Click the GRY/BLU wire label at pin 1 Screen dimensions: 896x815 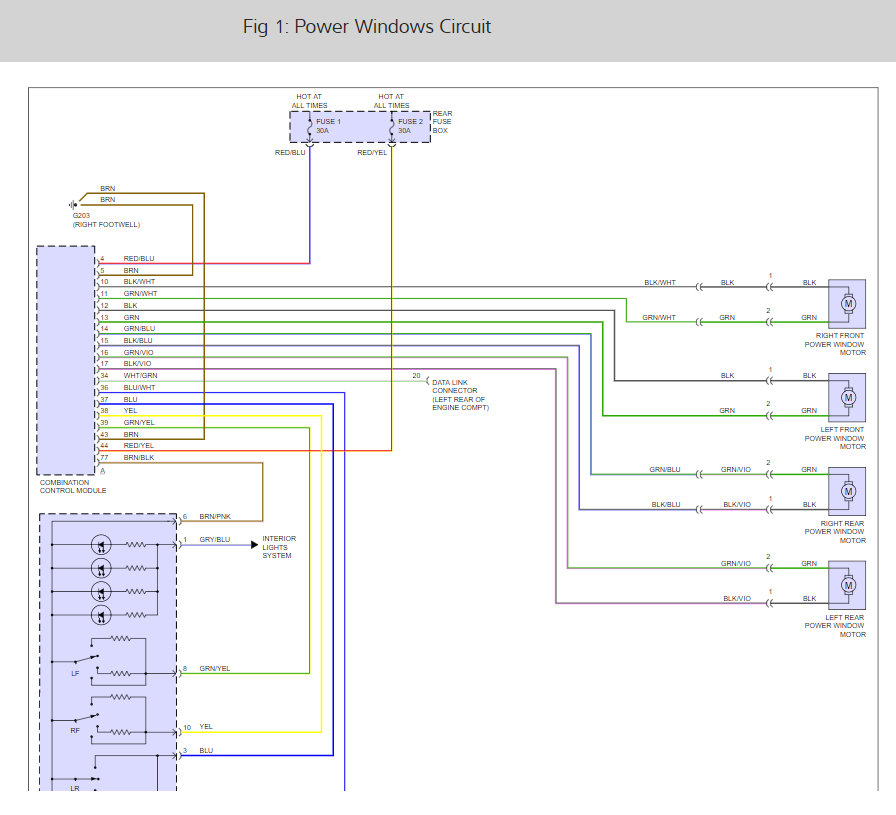click(214, 540)
